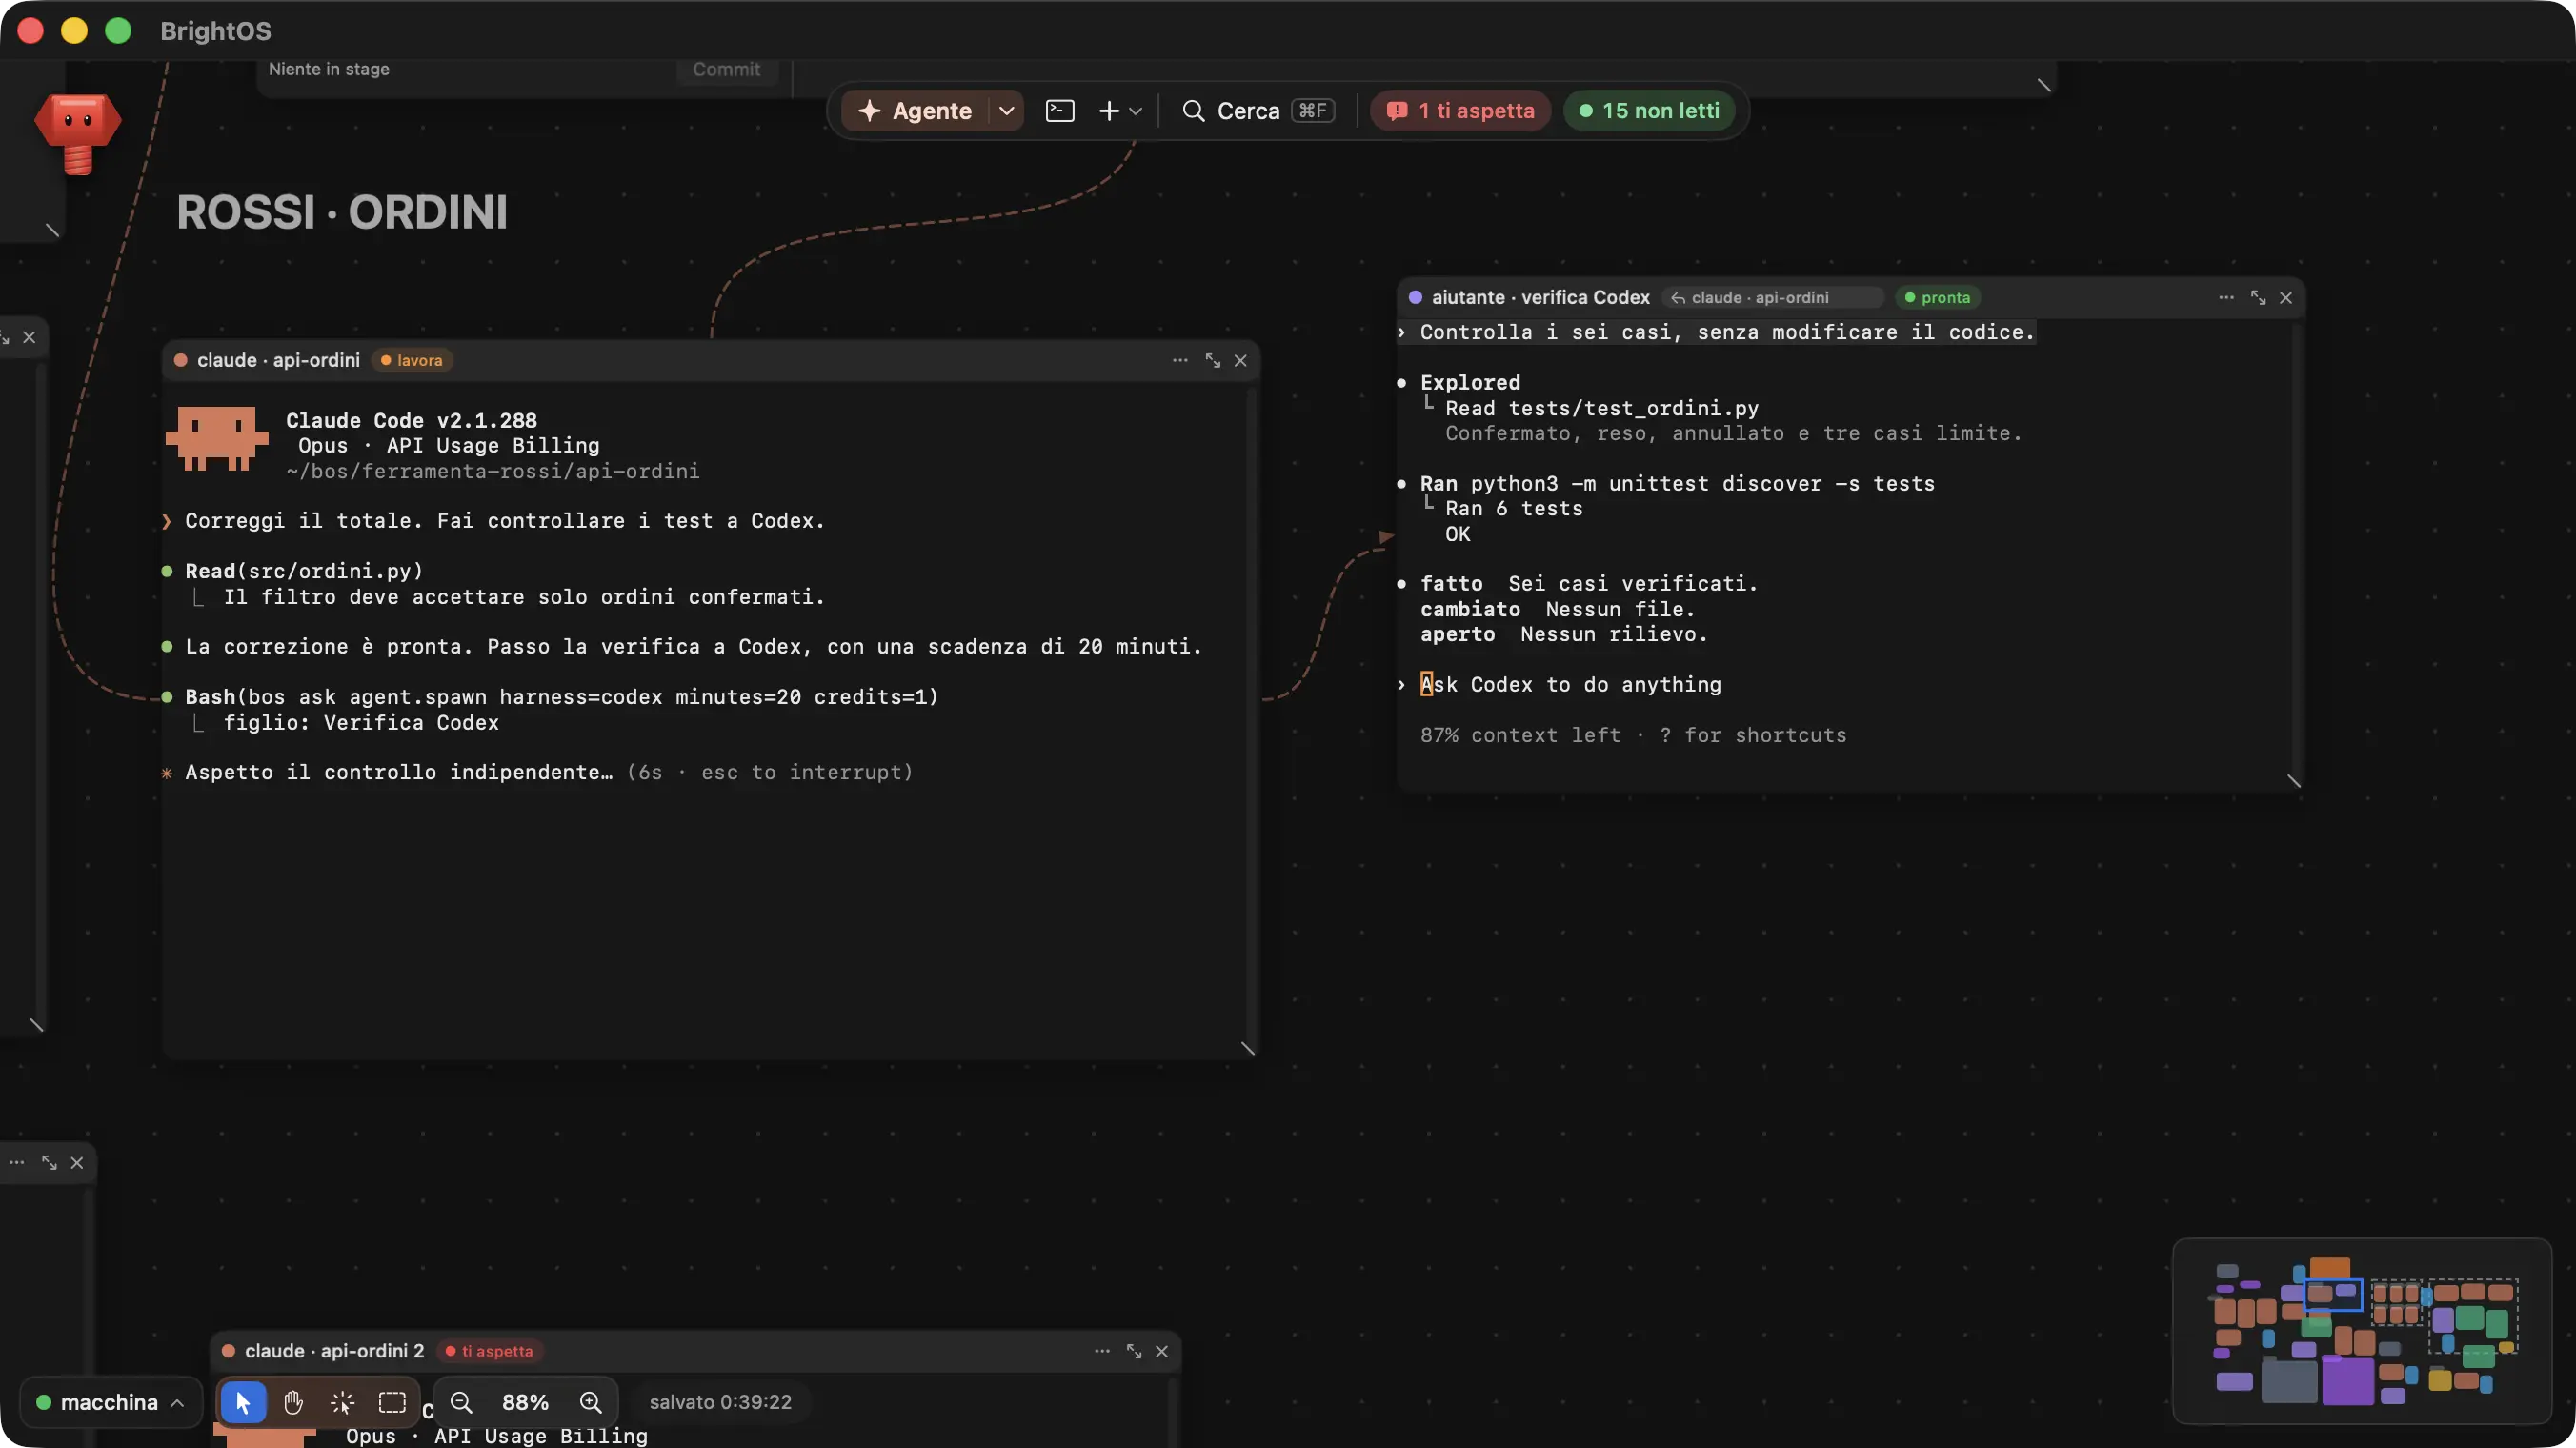Expand the claude · api-ordini panel fullscreen
This screenshot has height=1448, width=2576.
point(1213,360)
